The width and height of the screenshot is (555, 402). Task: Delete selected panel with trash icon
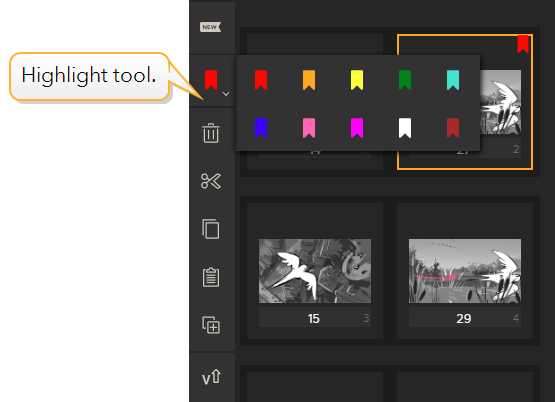click(x=211, y=133)
